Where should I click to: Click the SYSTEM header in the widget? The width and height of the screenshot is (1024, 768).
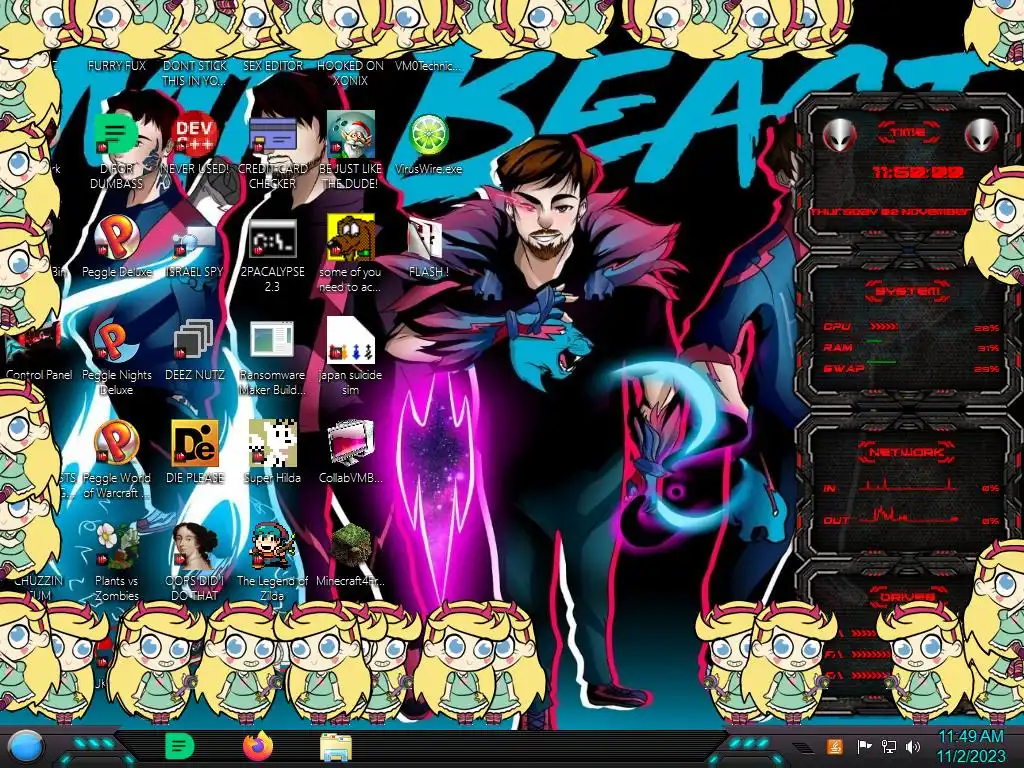point(907,291)
